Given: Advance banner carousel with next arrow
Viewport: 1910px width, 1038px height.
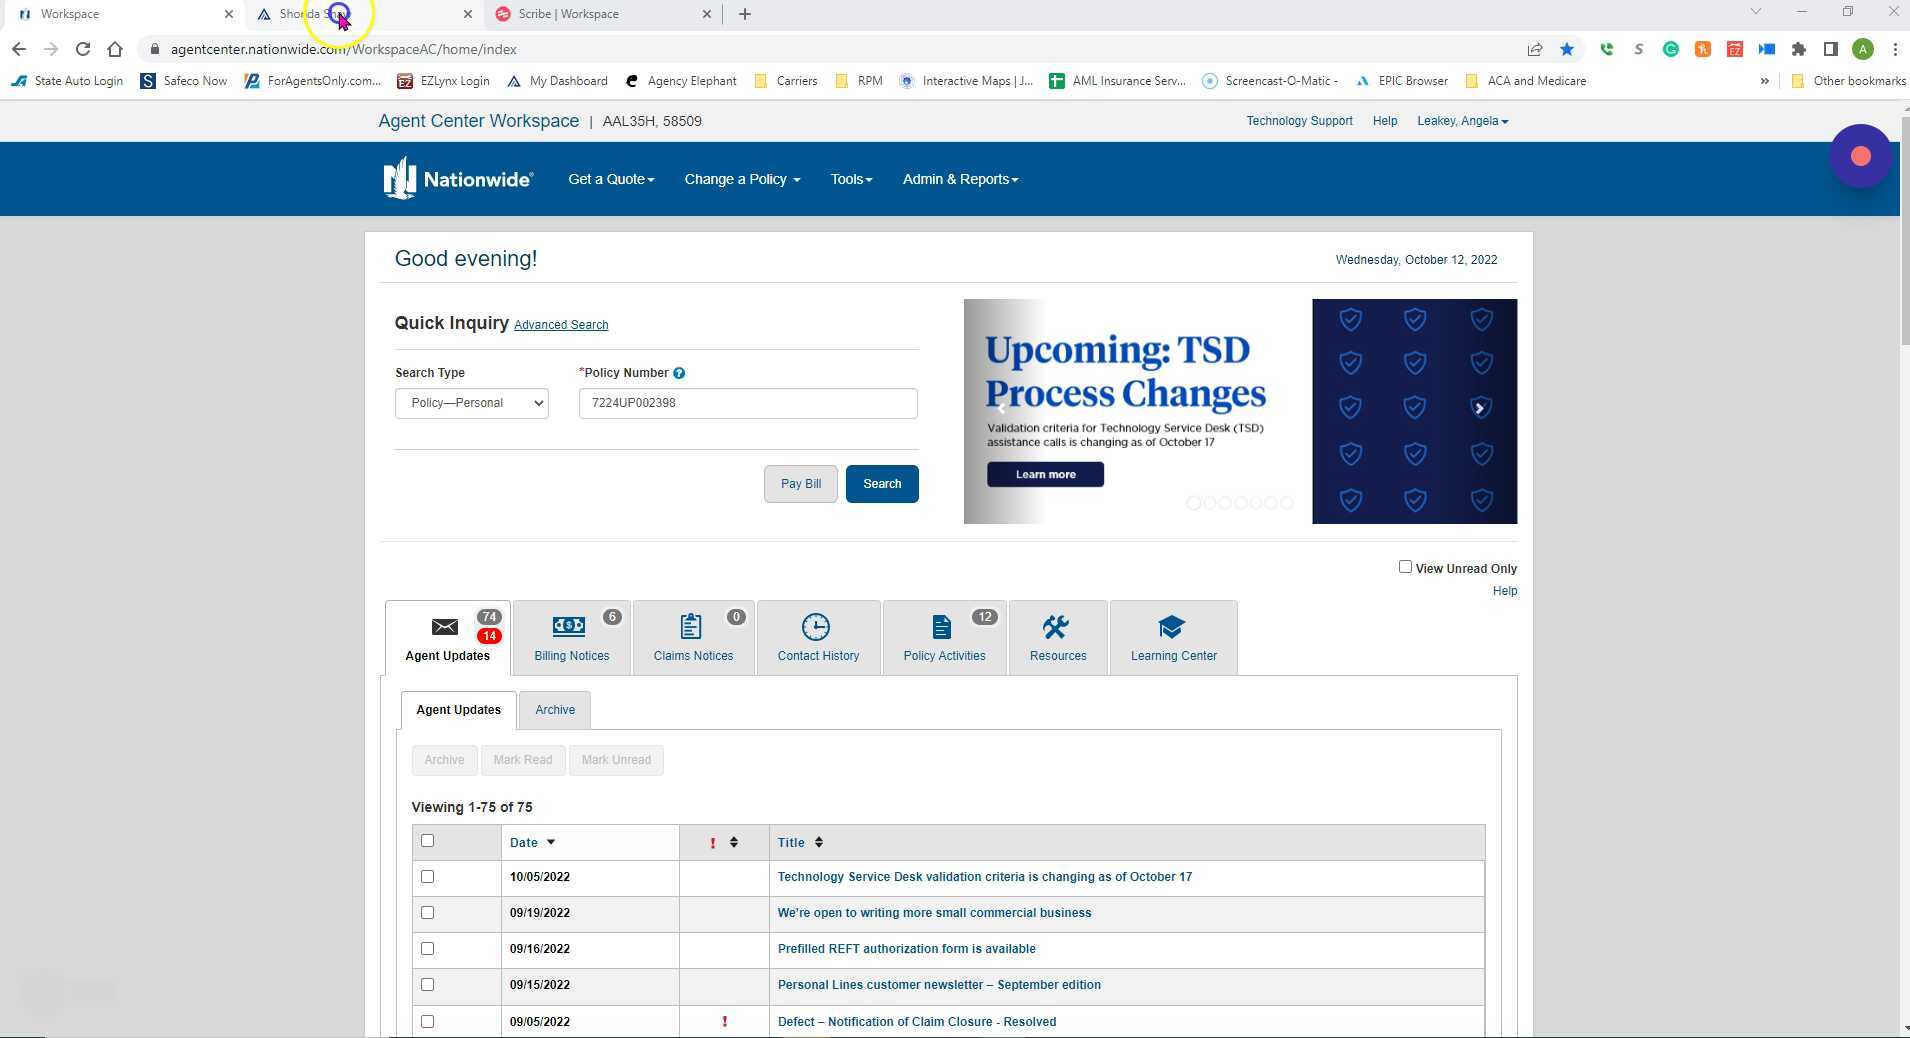Looking at the screenshot, I should pyautogui.click(x=1479, y=408).
